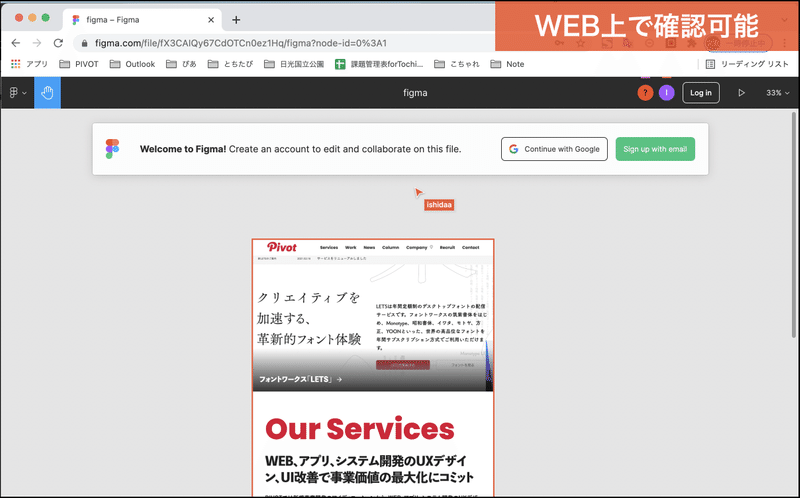Click Recruit in the design nav
Screen dimensions: 800x498
pyautogui.click(x=447, y=247)
